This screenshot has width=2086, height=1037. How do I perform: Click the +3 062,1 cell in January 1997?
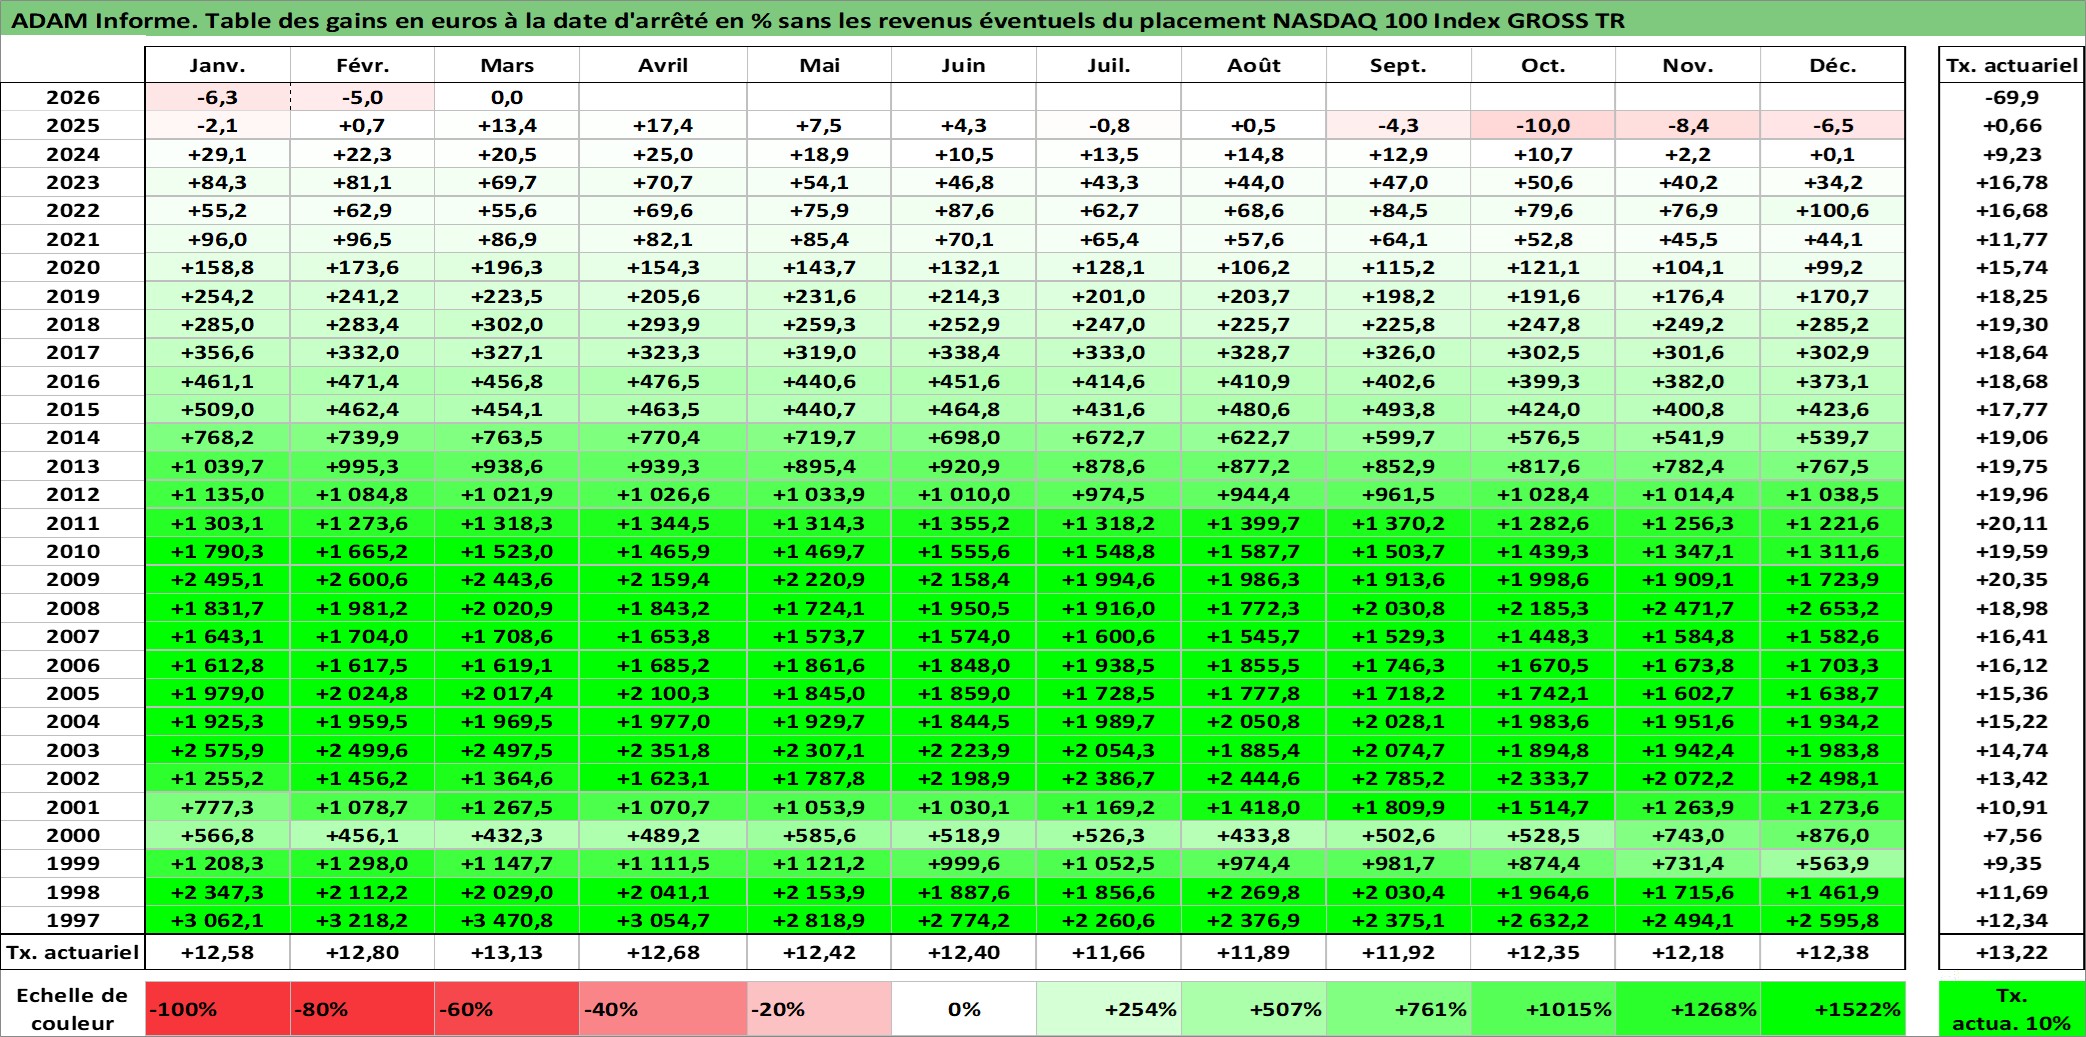click(x=218, y=920)
